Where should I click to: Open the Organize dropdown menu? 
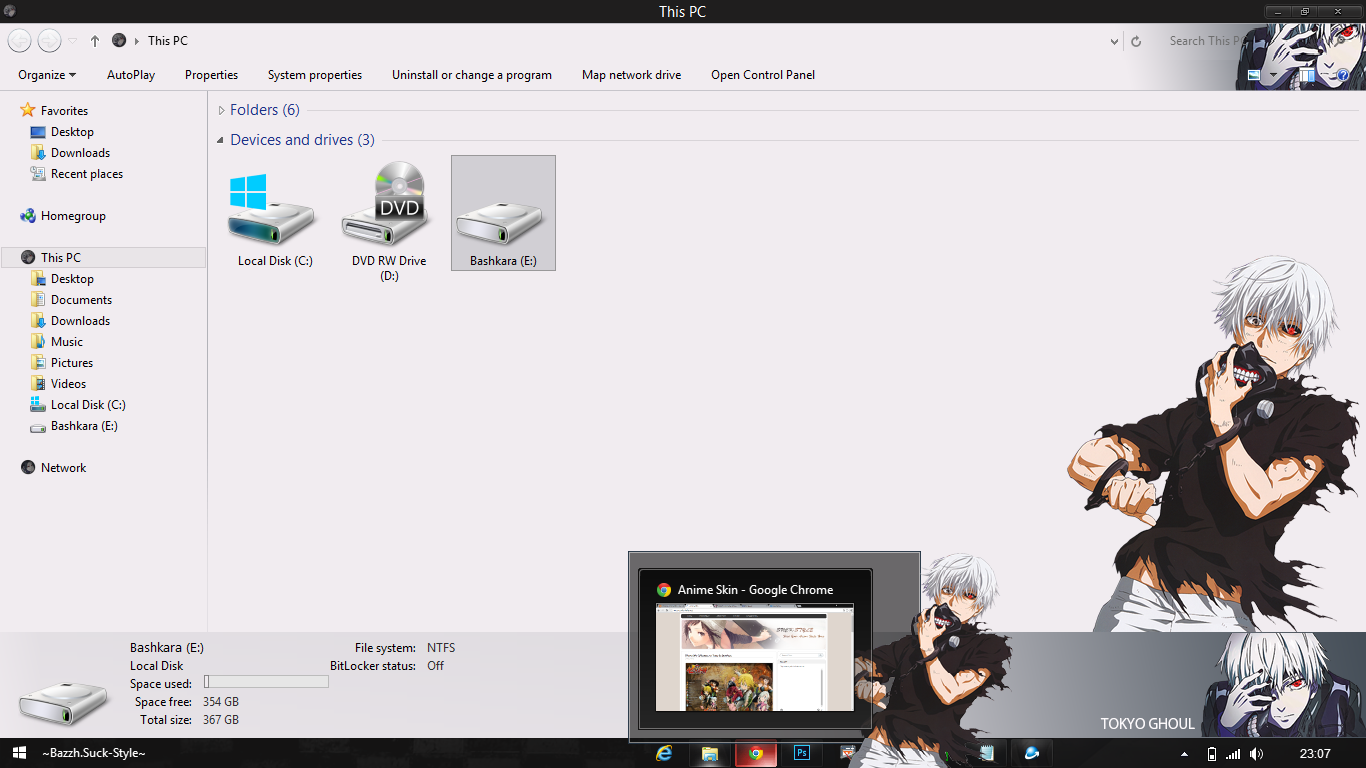pos(47,75)
